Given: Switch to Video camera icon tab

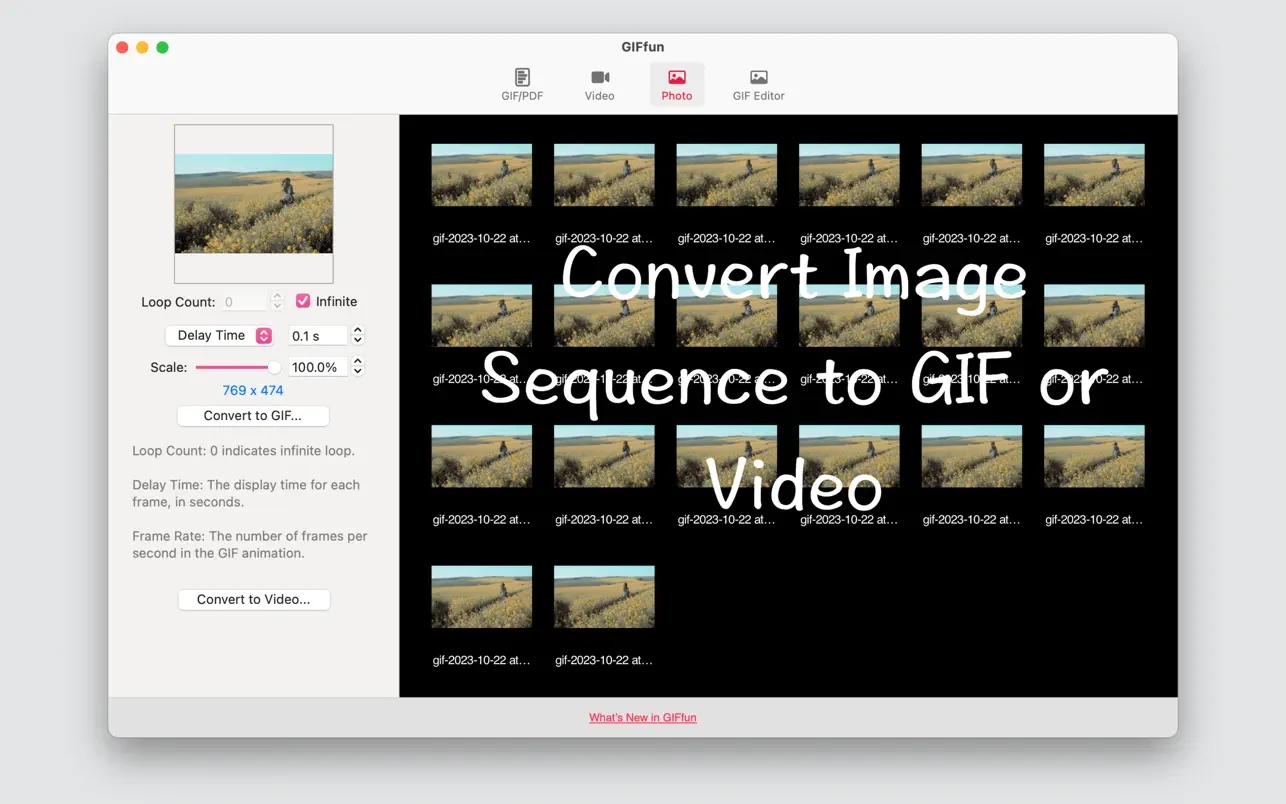Looking at the screenshot, I should tap(599, 77).
